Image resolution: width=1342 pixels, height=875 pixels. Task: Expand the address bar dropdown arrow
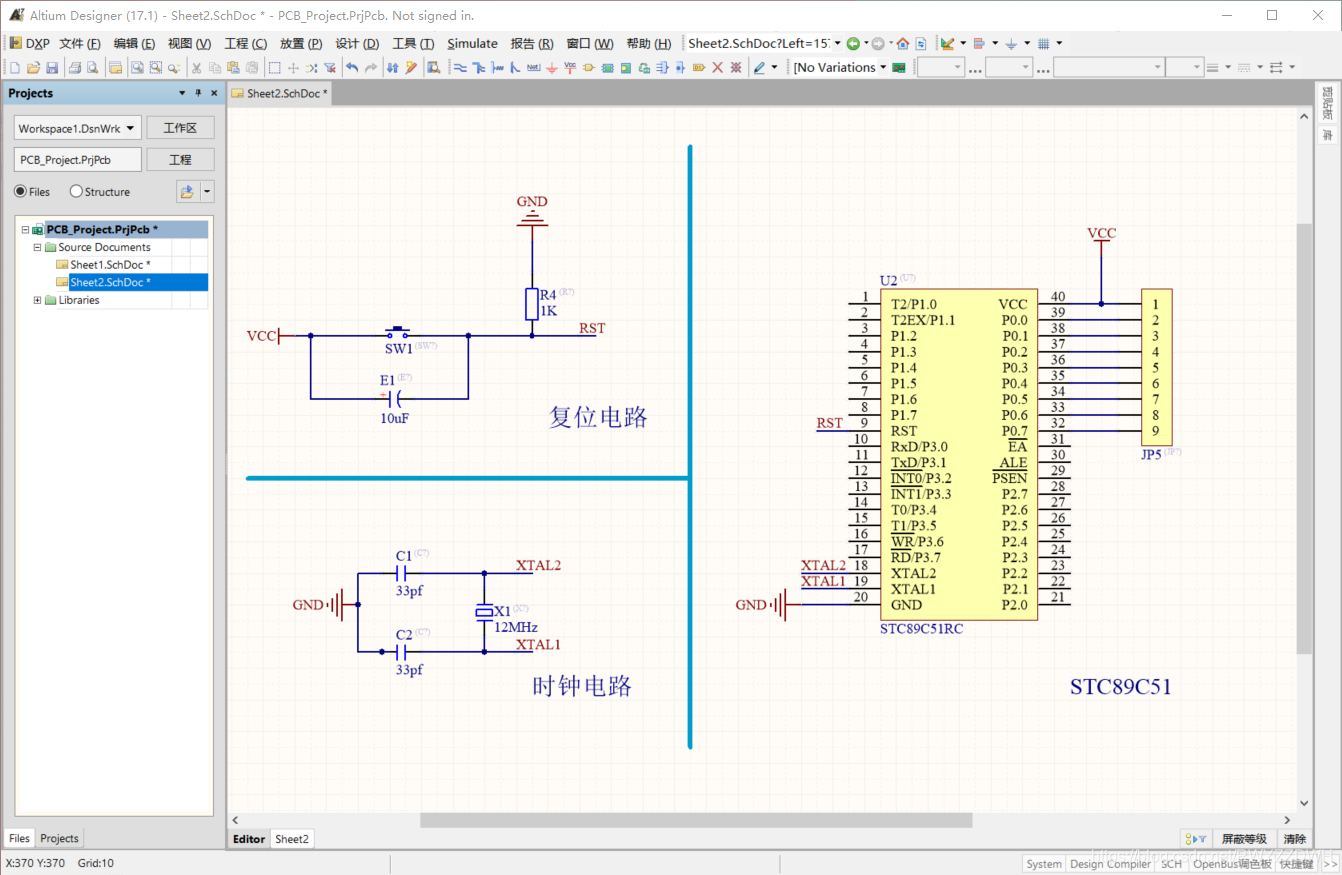837,43
